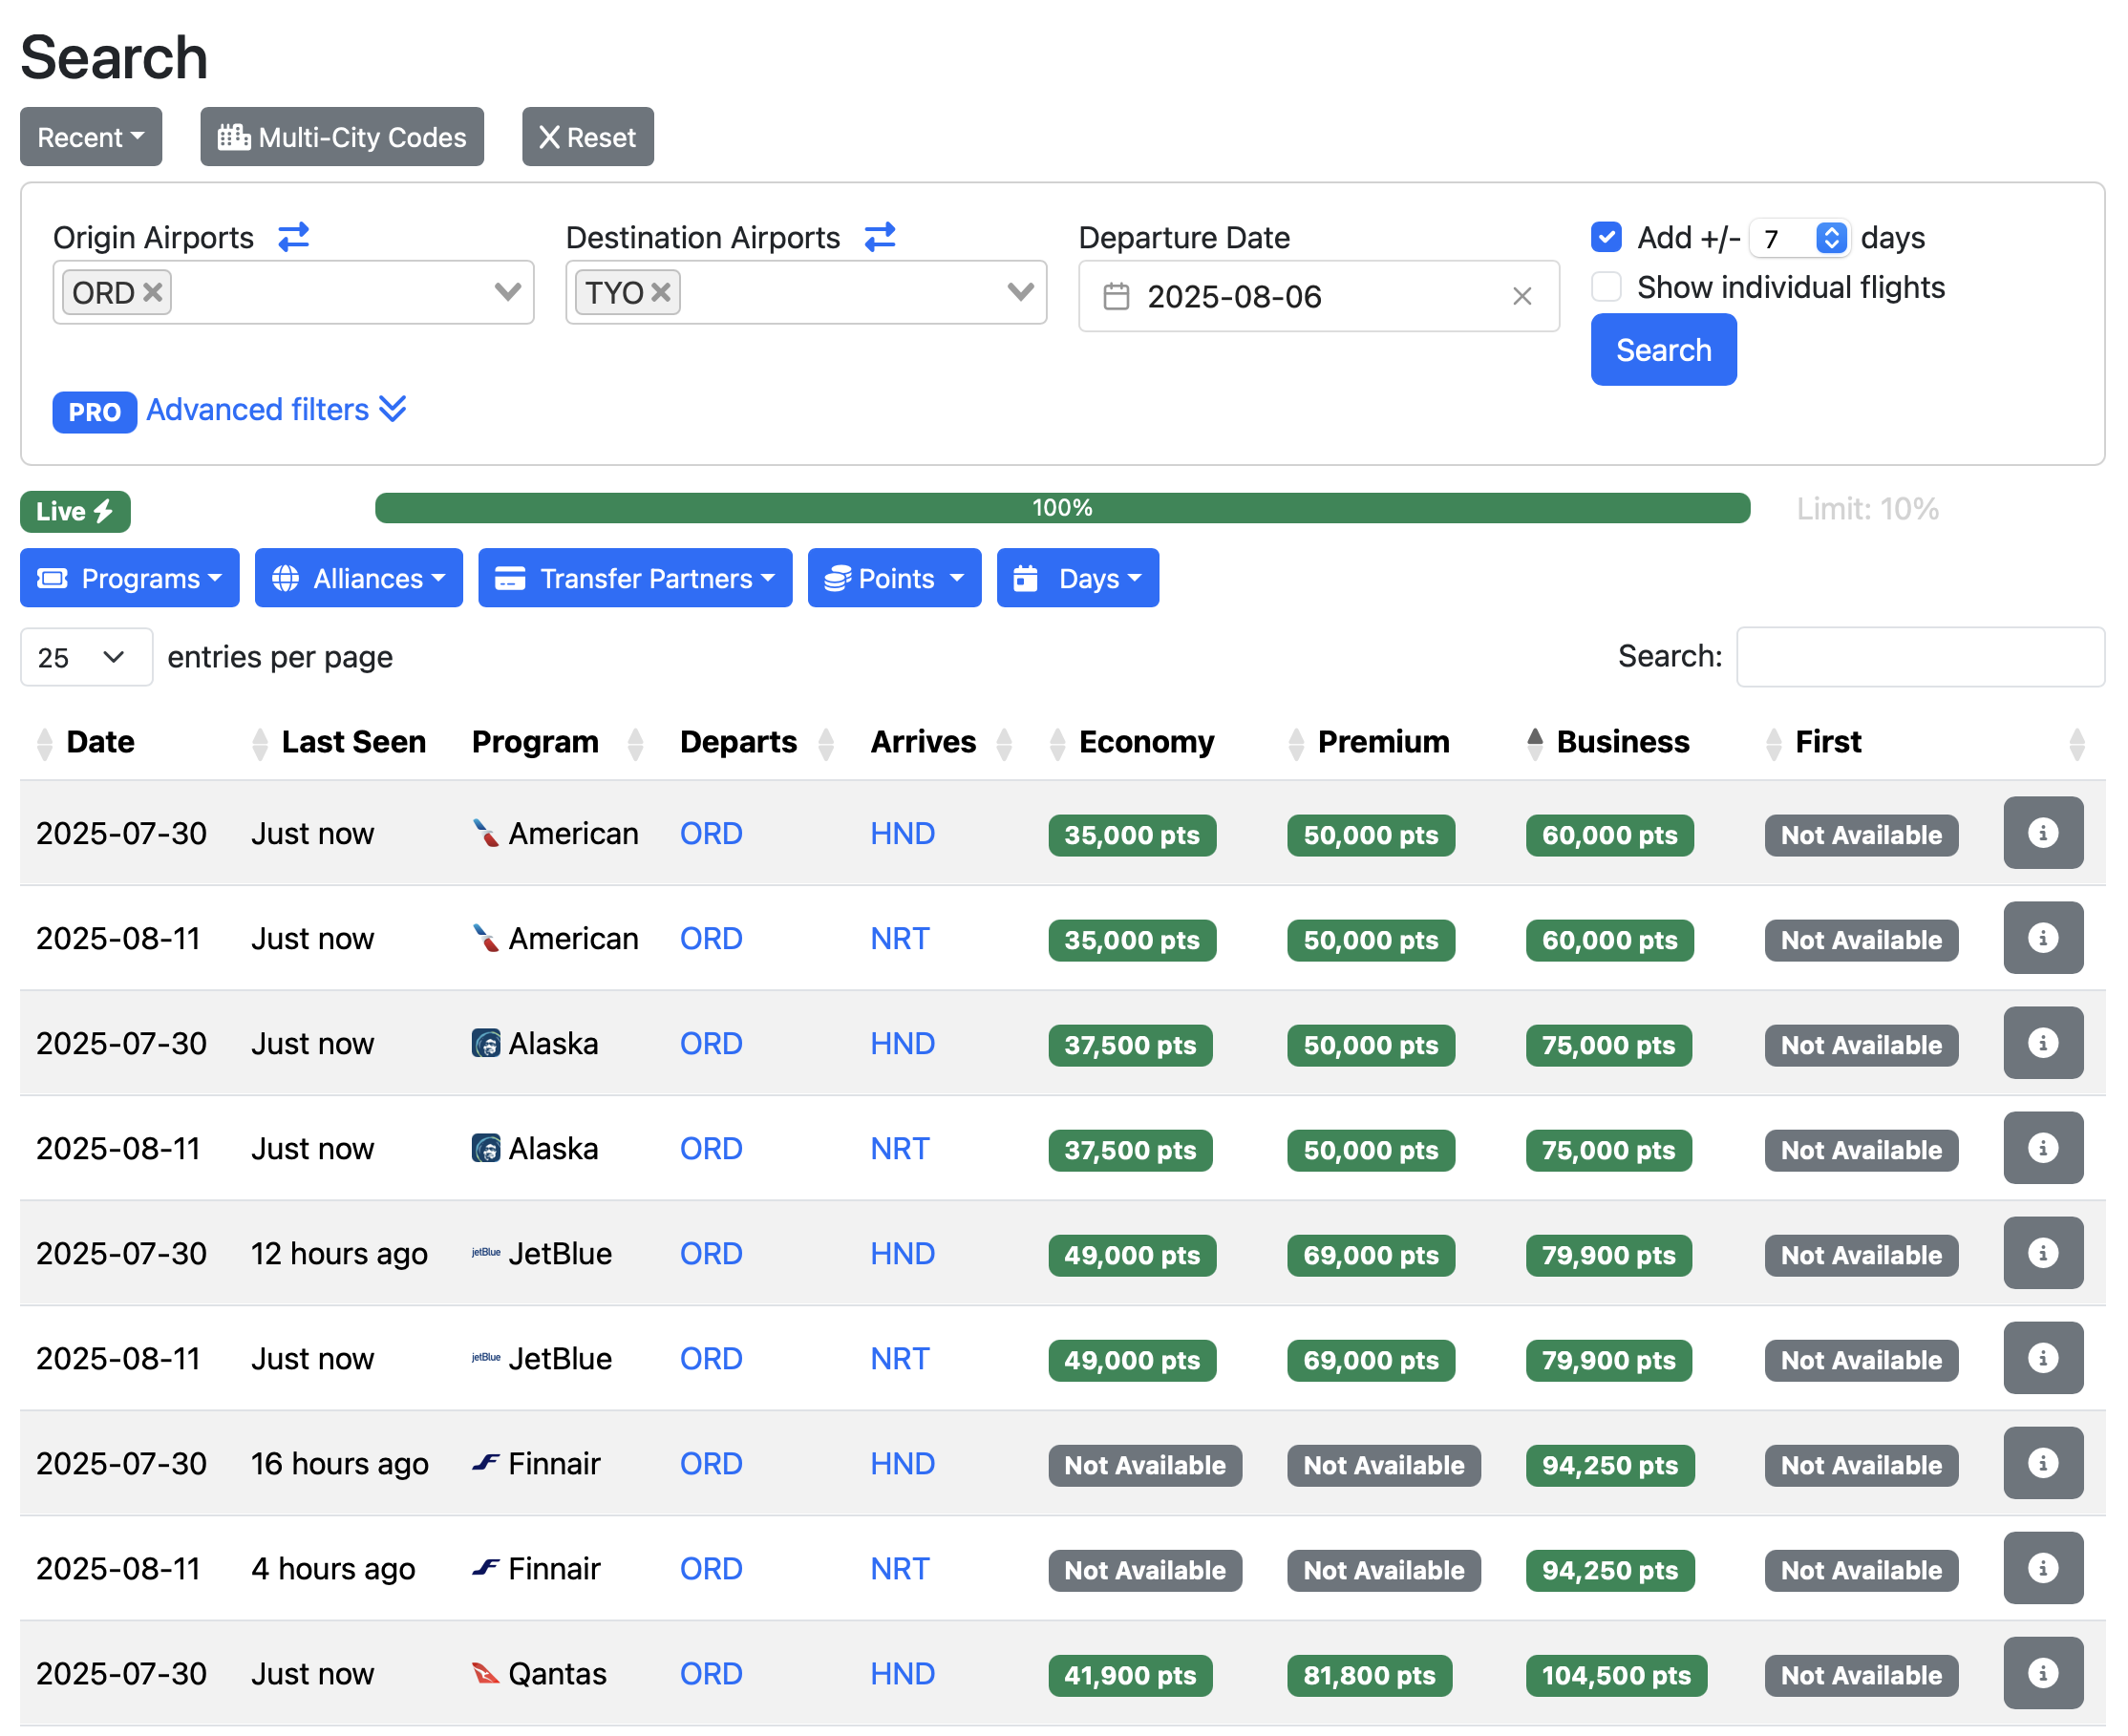Open info for American 2025-07-30 HND row
The image size is (2128, 1736).
coord(2043,833)
